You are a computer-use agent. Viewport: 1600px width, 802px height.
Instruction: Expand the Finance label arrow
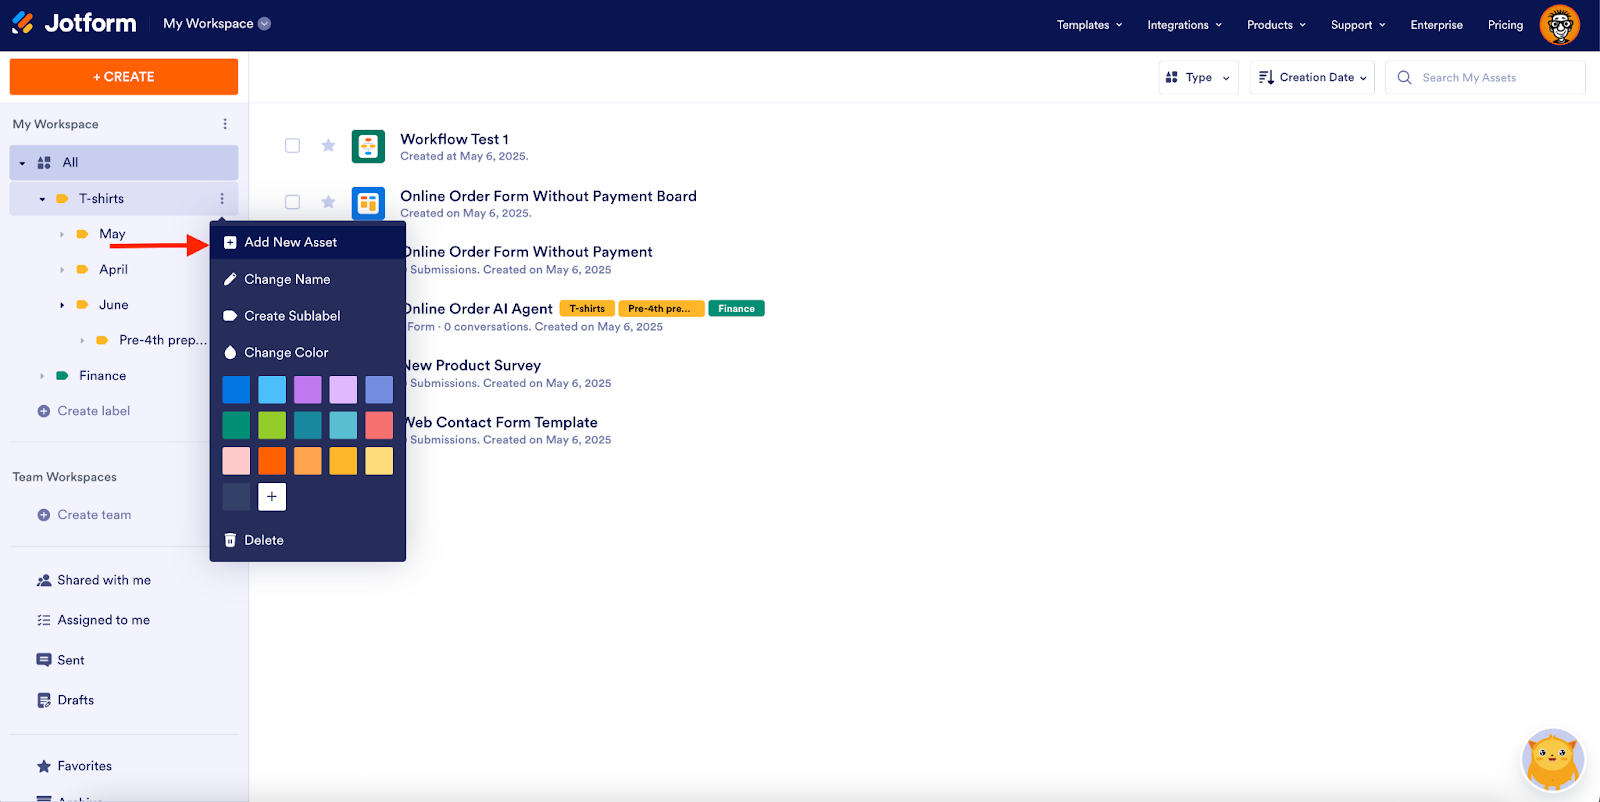click(x=42, y=376)
